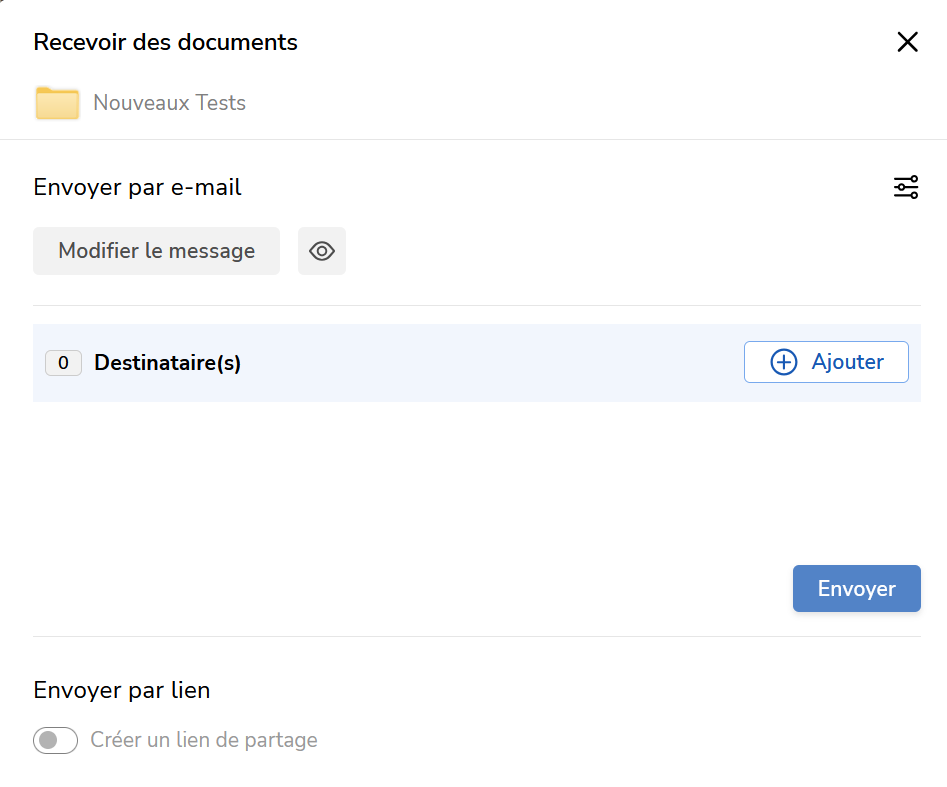The height and width of the screenshot is (787, 947).
Task: Click the Envoyer par e-mail heading
Action: (137, 188)
